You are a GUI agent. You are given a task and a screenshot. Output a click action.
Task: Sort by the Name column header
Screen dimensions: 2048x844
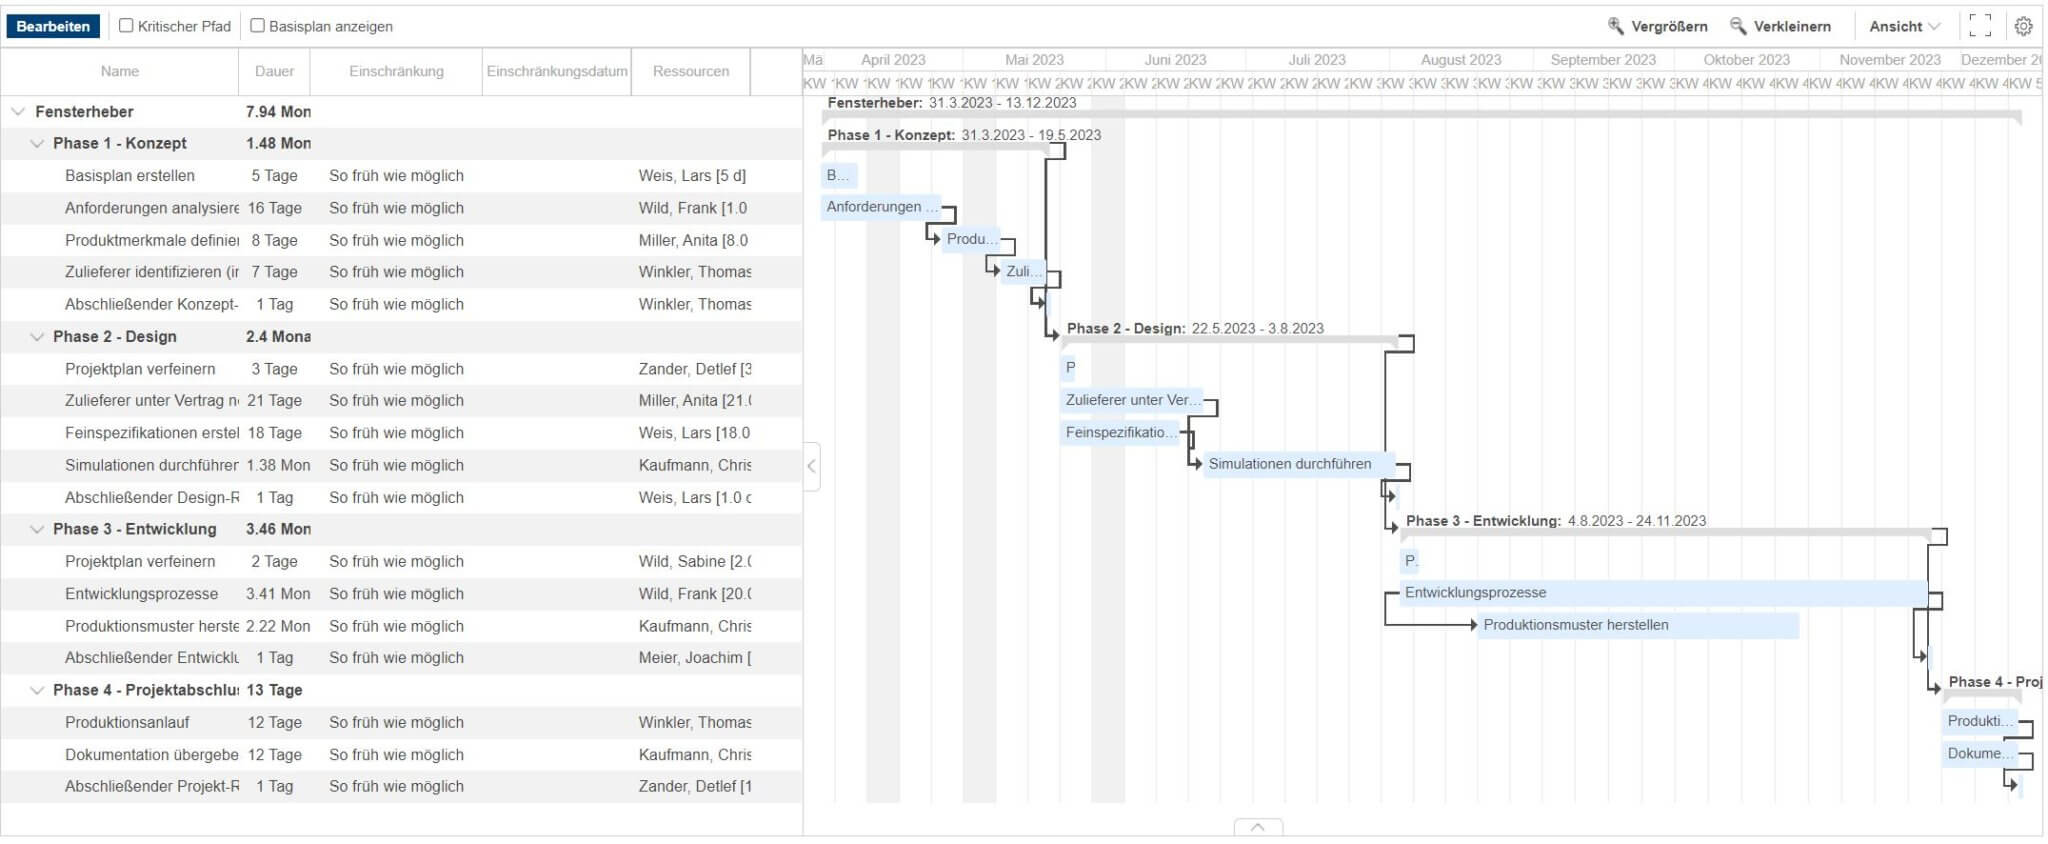[120, 72]
